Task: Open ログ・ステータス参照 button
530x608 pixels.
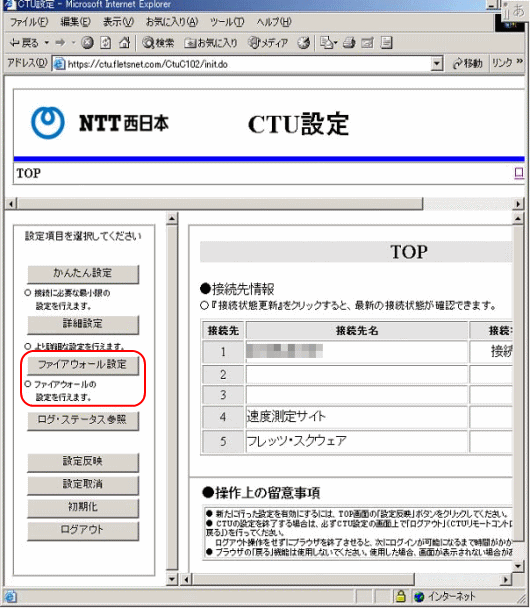Action: pos(83,420)
